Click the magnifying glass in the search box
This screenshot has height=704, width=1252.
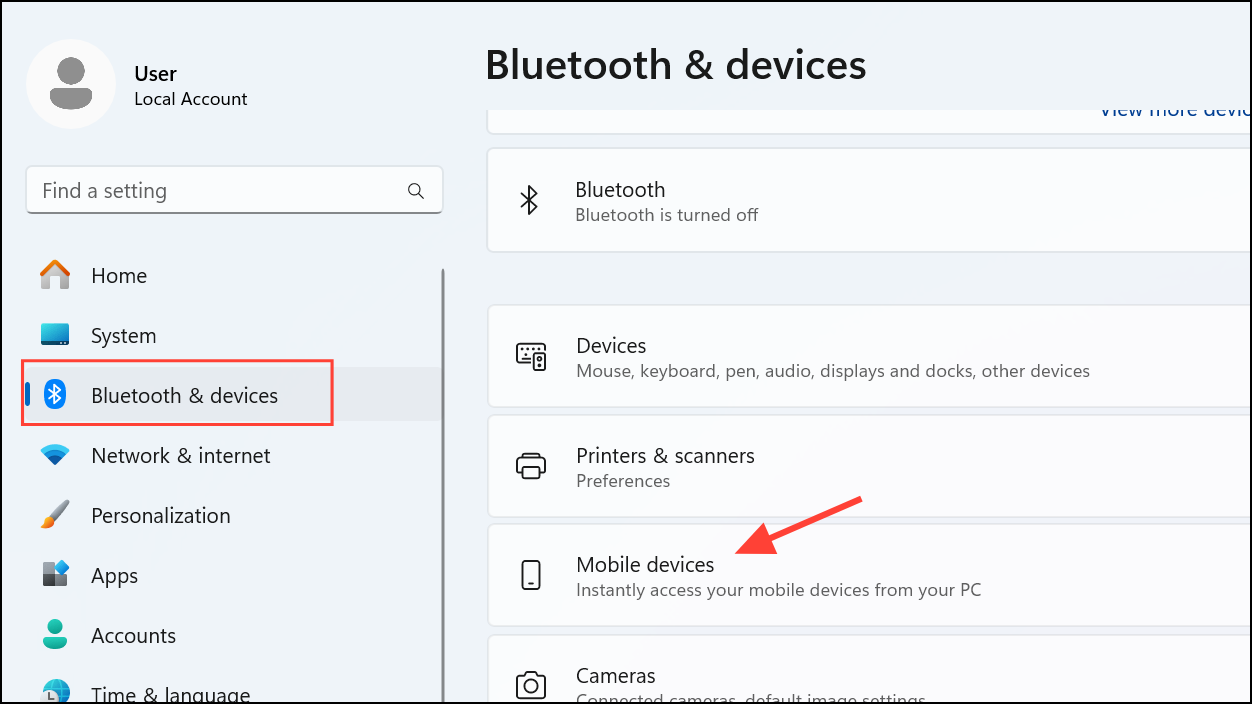415,190
